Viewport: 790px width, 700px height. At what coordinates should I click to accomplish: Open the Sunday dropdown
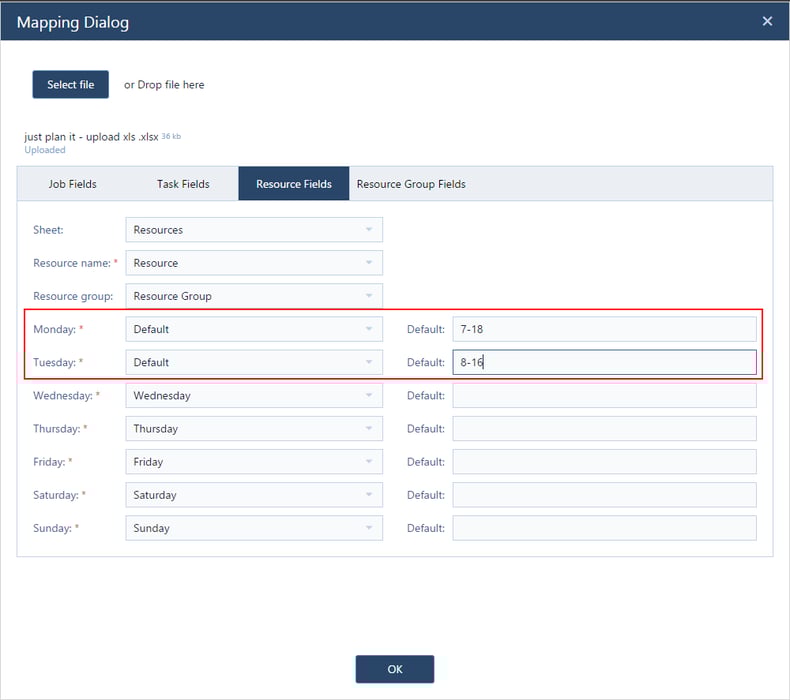(253, 528)
